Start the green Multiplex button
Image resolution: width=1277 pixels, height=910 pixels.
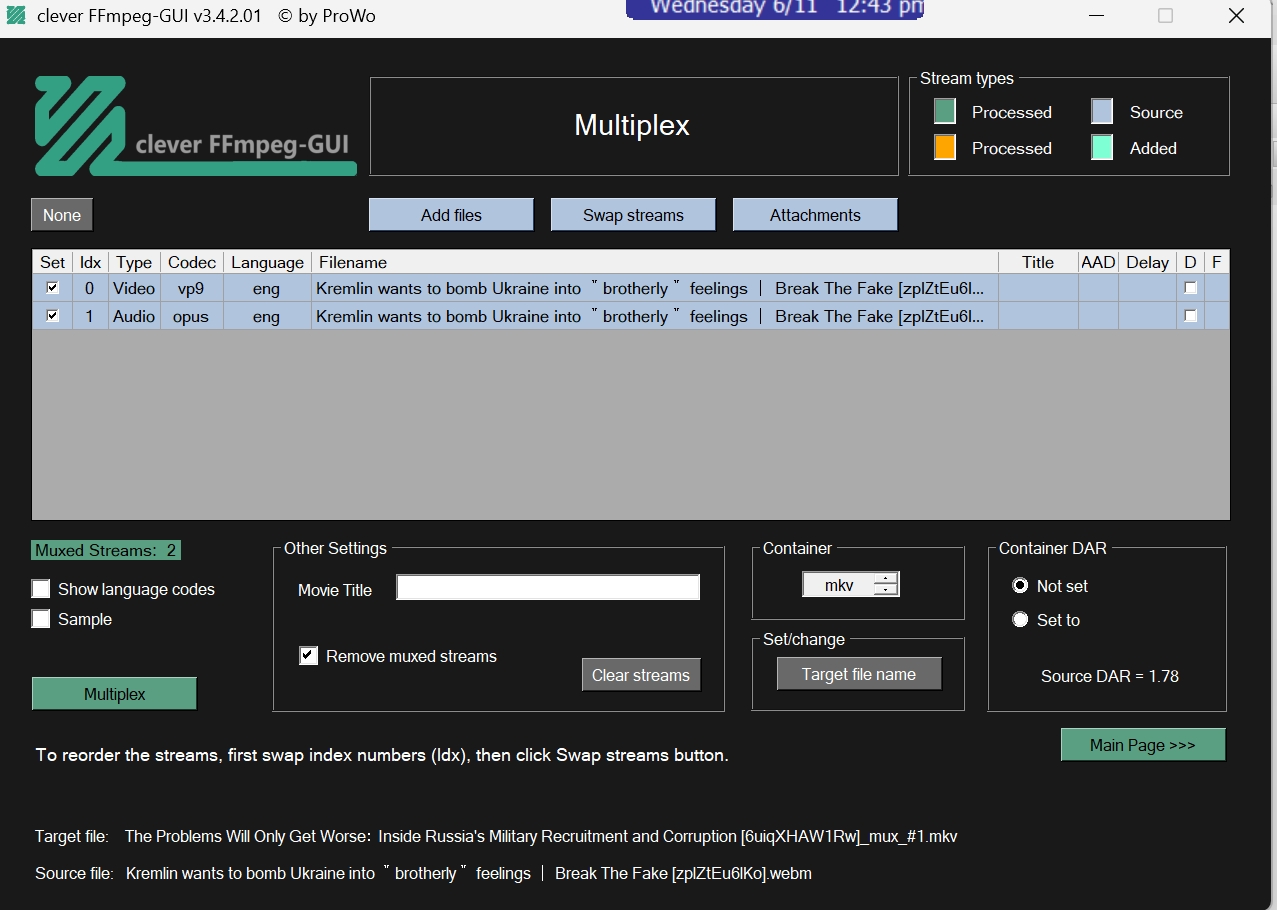coord(114,694)
